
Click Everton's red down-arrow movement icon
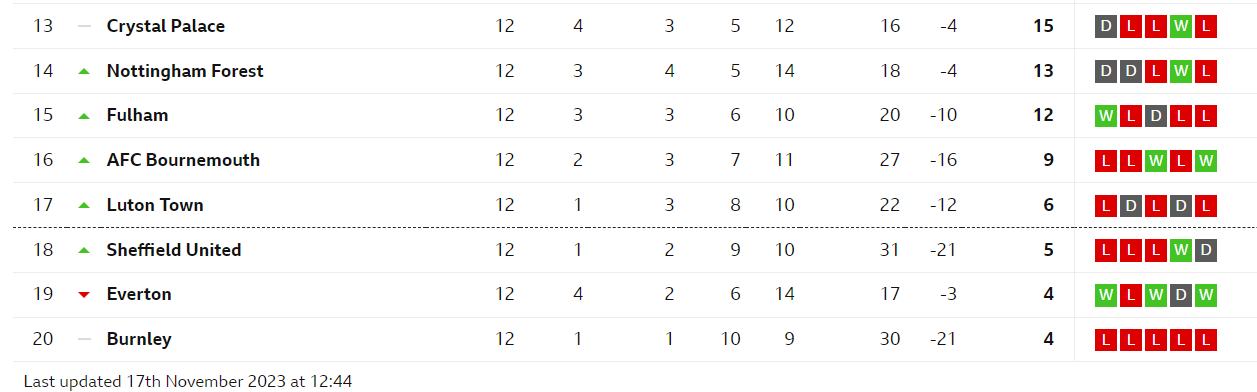[x=84, y=294]
